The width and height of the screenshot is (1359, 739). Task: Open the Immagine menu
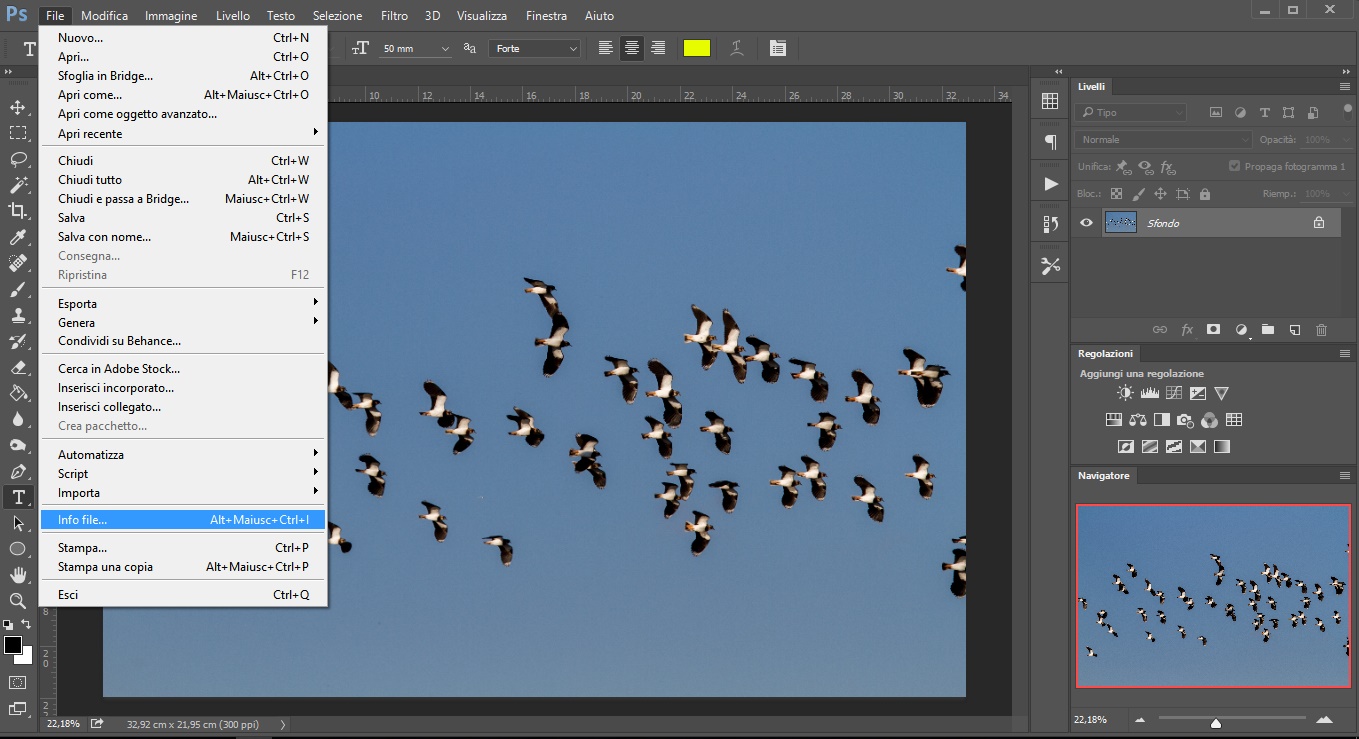(171, 16)
